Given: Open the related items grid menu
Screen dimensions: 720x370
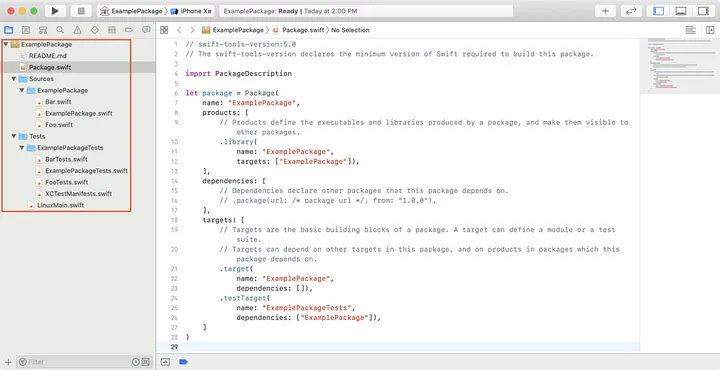Looking at the screenshot, I should (164, 30).
